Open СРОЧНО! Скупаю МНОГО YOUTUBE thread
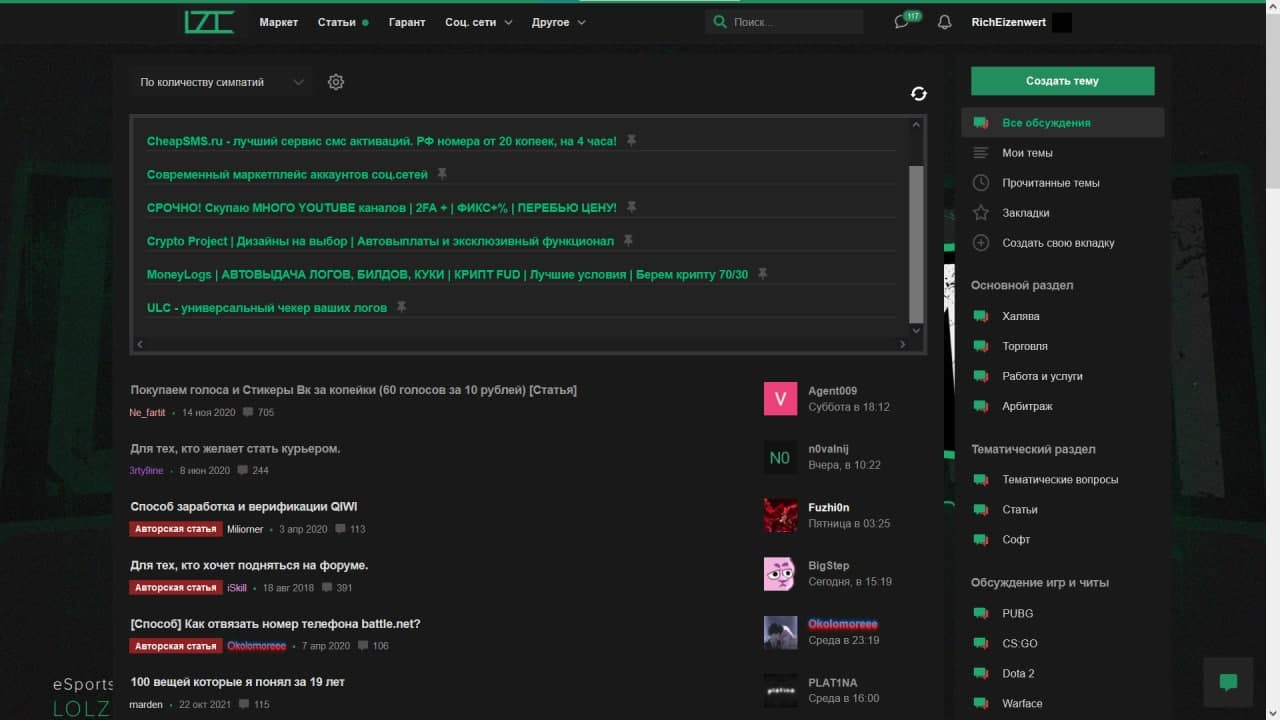This screenshot has width=1280, height=720. pyautogui.click(x=381, y=207)
